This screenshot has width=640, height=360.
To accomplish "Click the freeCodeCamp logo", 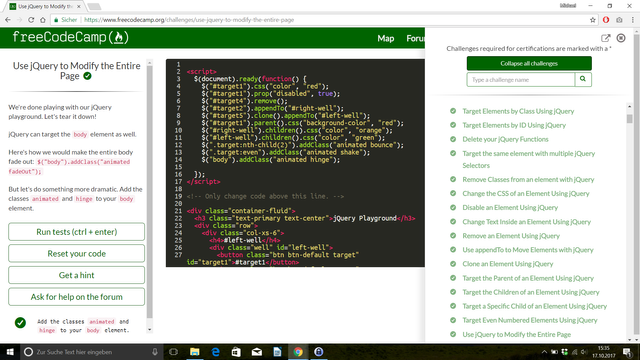I will (x=71, y=37).
